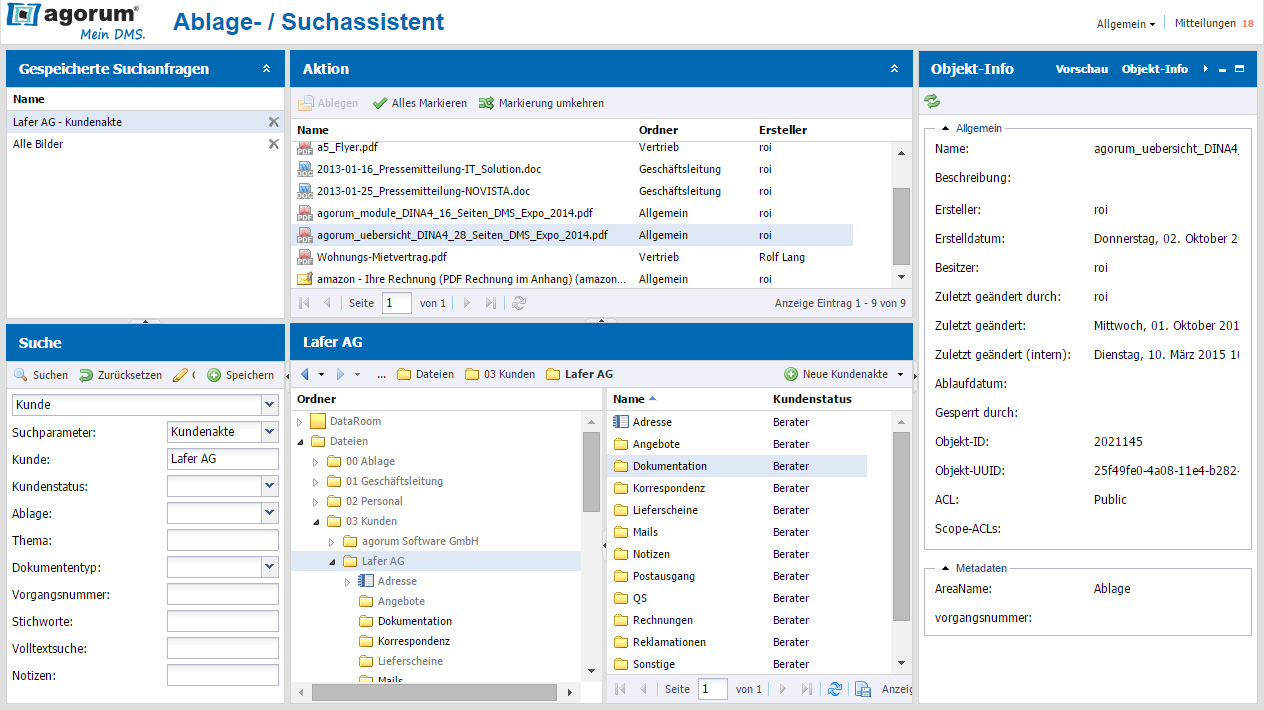The image size is (1264, 710).
Task: Open the back-history dropdown in Lafer AG panel
Action: click(321, 375)
